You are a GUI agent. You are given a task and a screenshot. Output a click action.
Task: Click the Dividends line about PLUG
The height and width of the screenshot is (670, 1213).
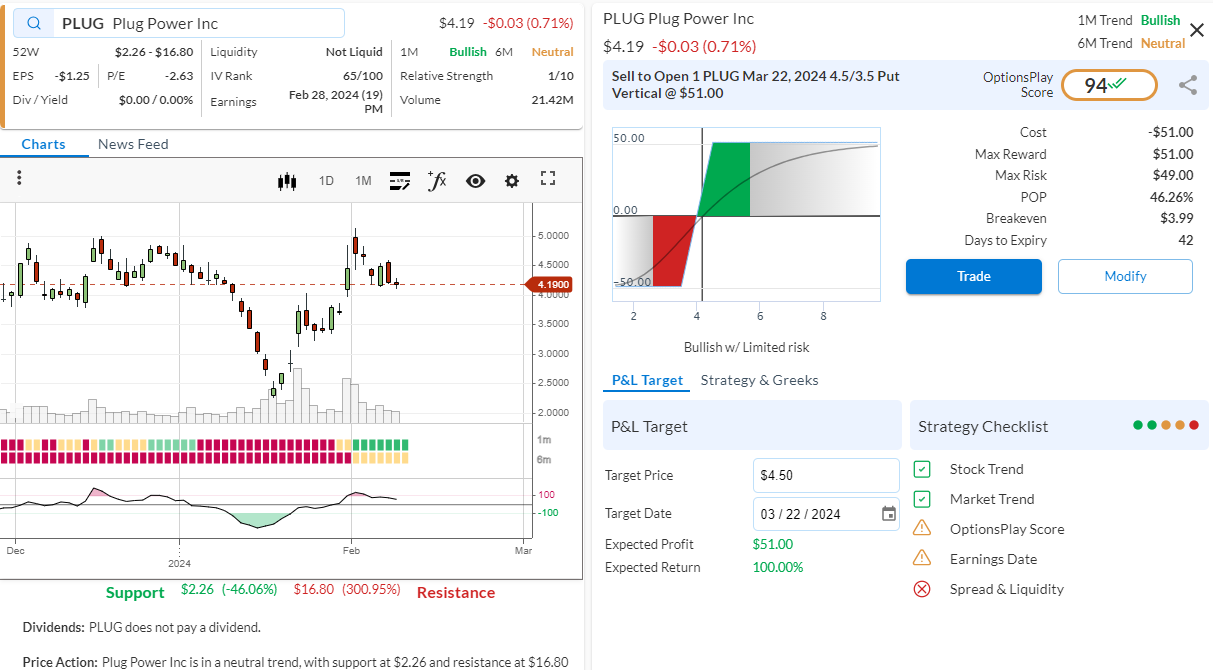pos(142,627)
